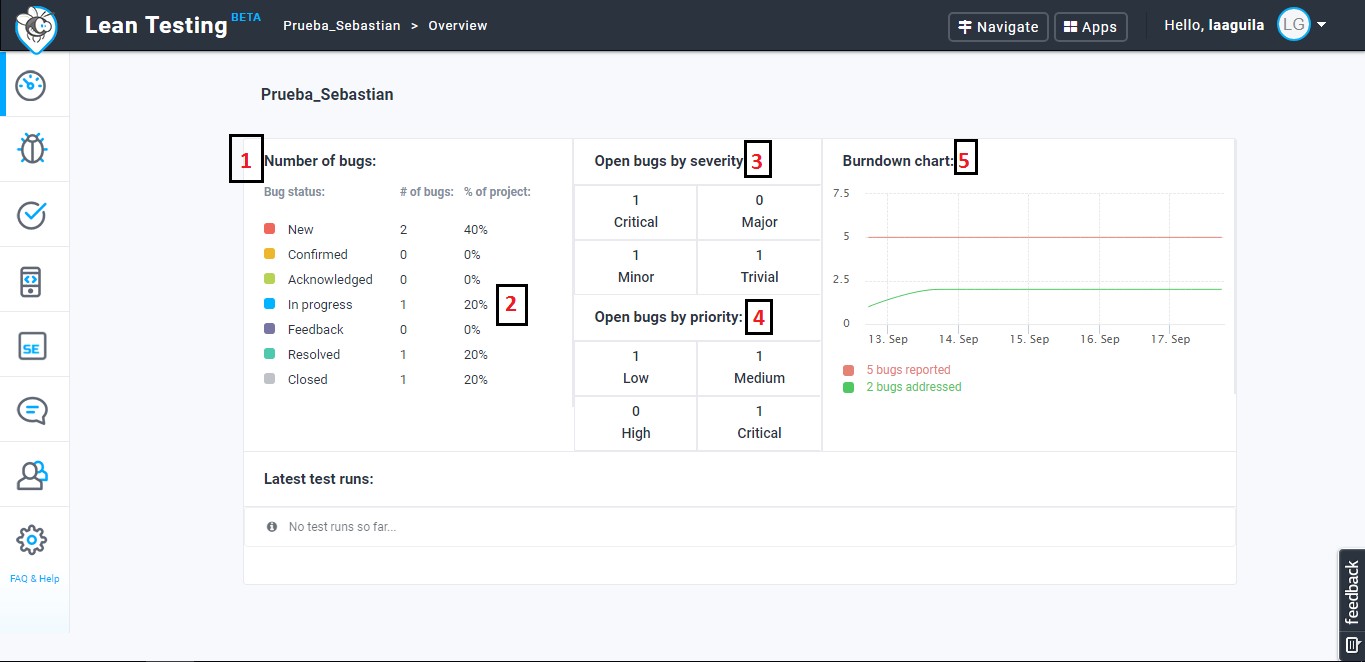Click the red New status color swatch

pyautogui.click(x=269, y=229)
